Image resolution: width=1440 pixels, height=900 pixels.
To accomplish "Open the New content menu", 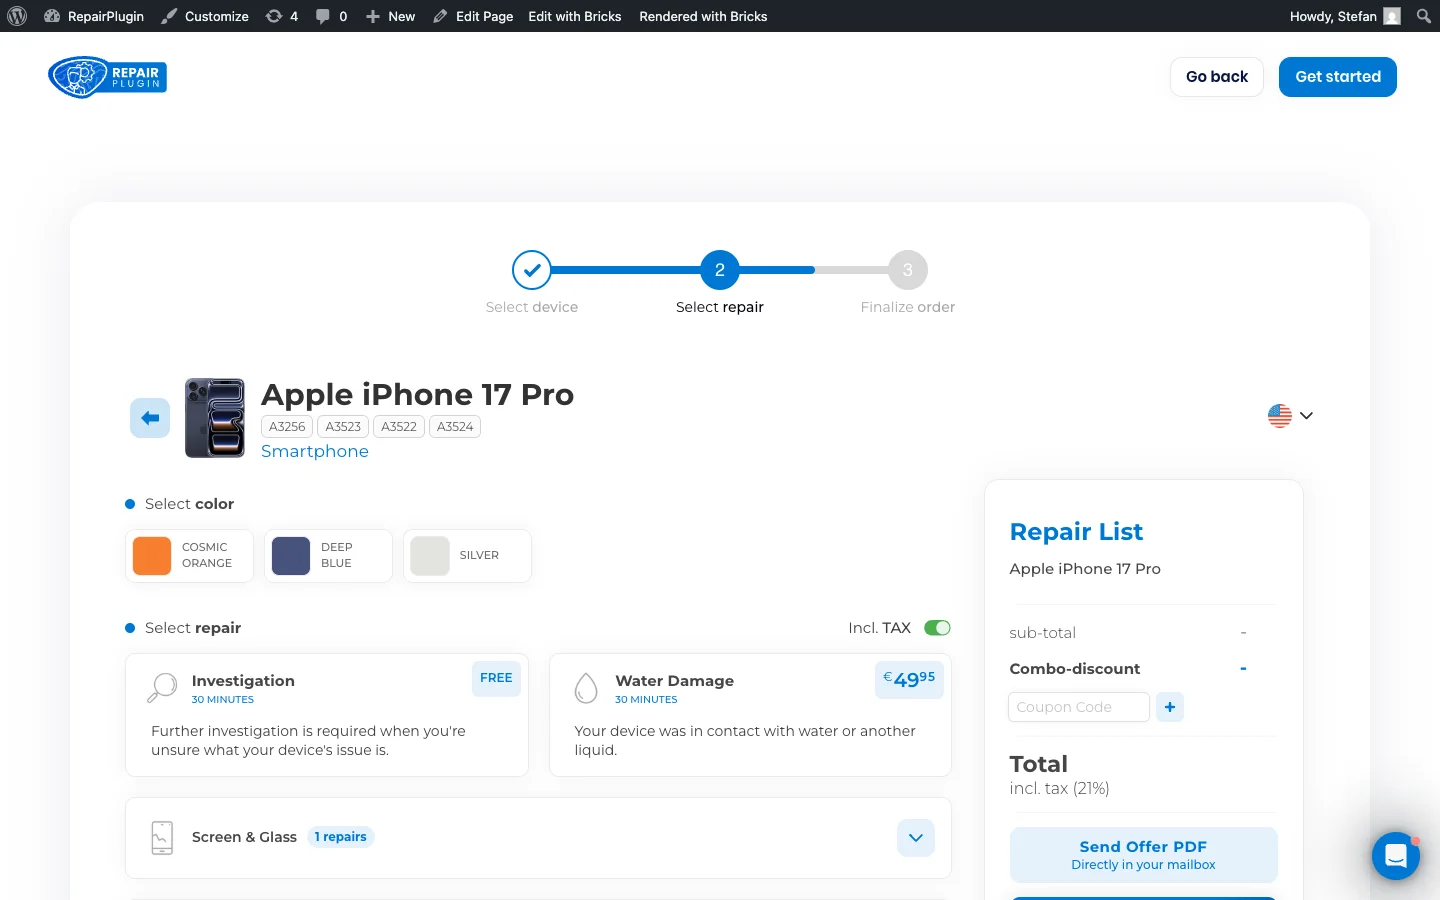I will (390, 16).
